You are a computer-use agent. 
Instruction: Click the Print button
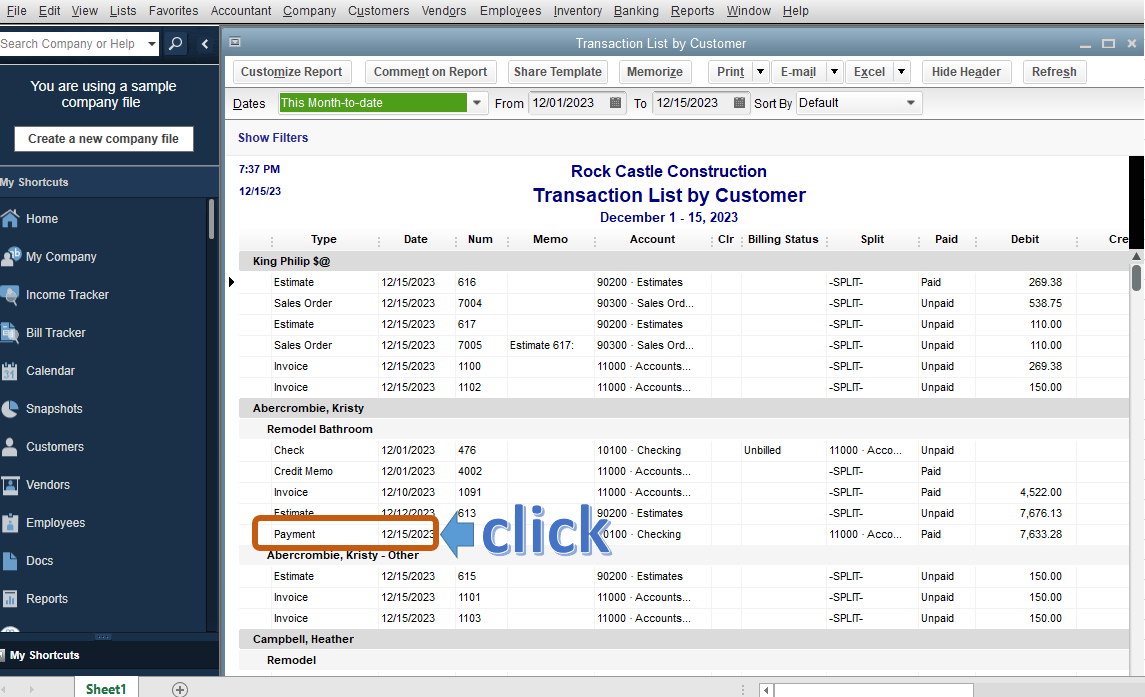[x=730, y=72]
